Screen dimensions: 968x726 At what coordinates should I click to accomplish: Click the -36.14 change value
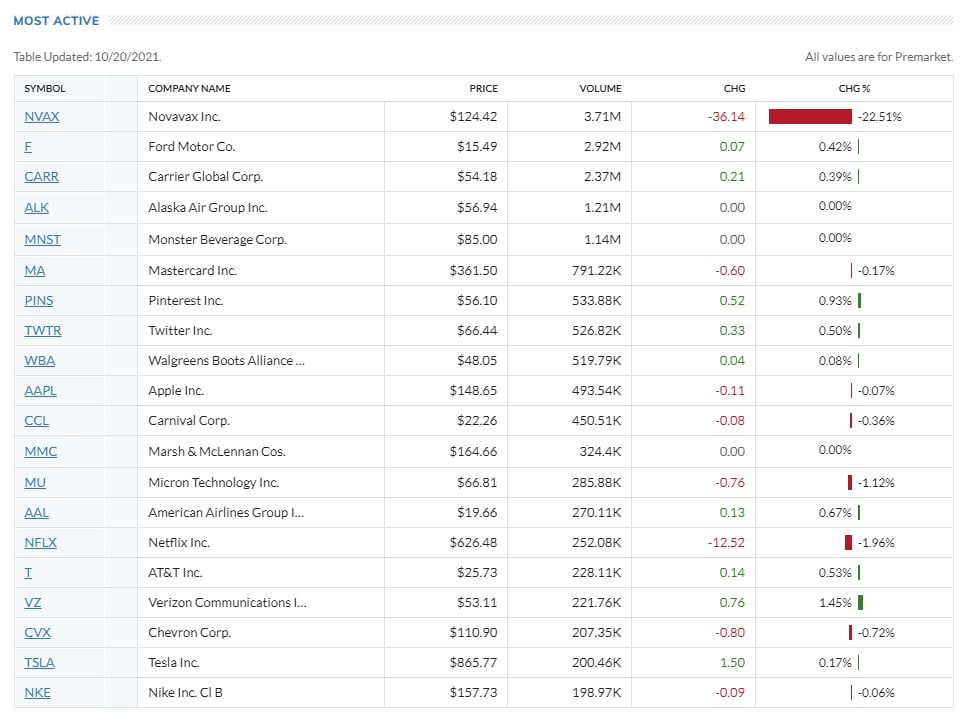[726, 117]
